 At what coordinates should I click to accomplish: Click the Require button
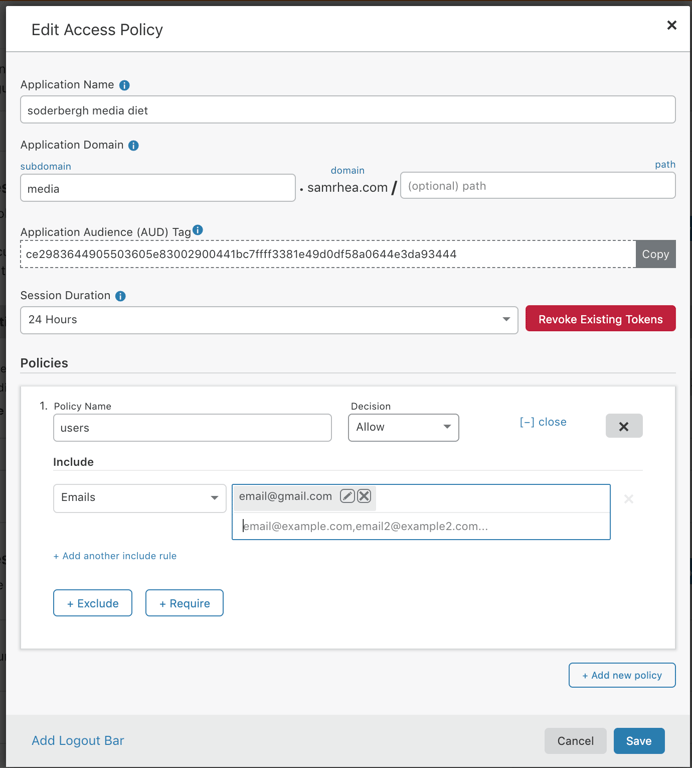pos(185,603)
